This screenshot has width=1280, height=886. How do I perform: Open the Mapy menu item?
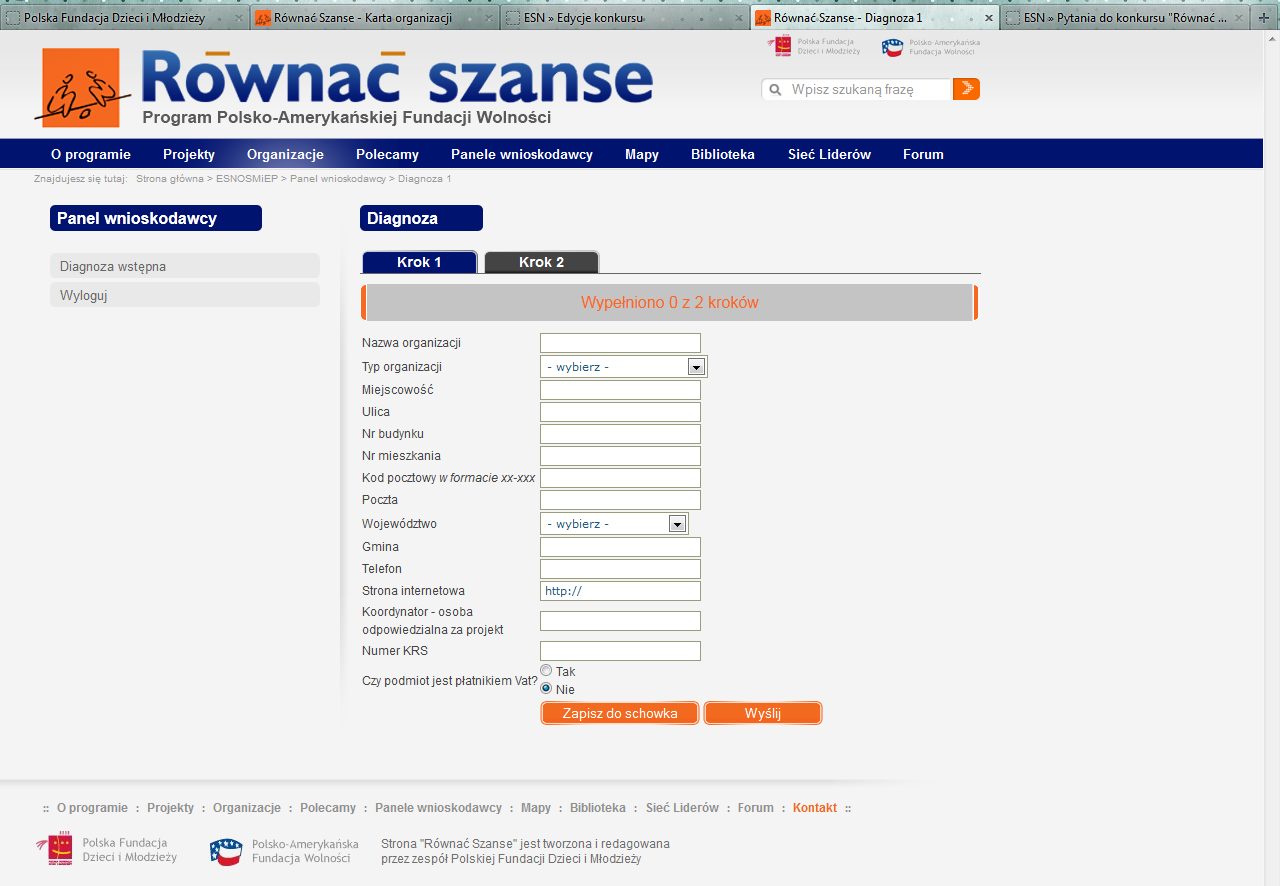click(x=642, y=154)
